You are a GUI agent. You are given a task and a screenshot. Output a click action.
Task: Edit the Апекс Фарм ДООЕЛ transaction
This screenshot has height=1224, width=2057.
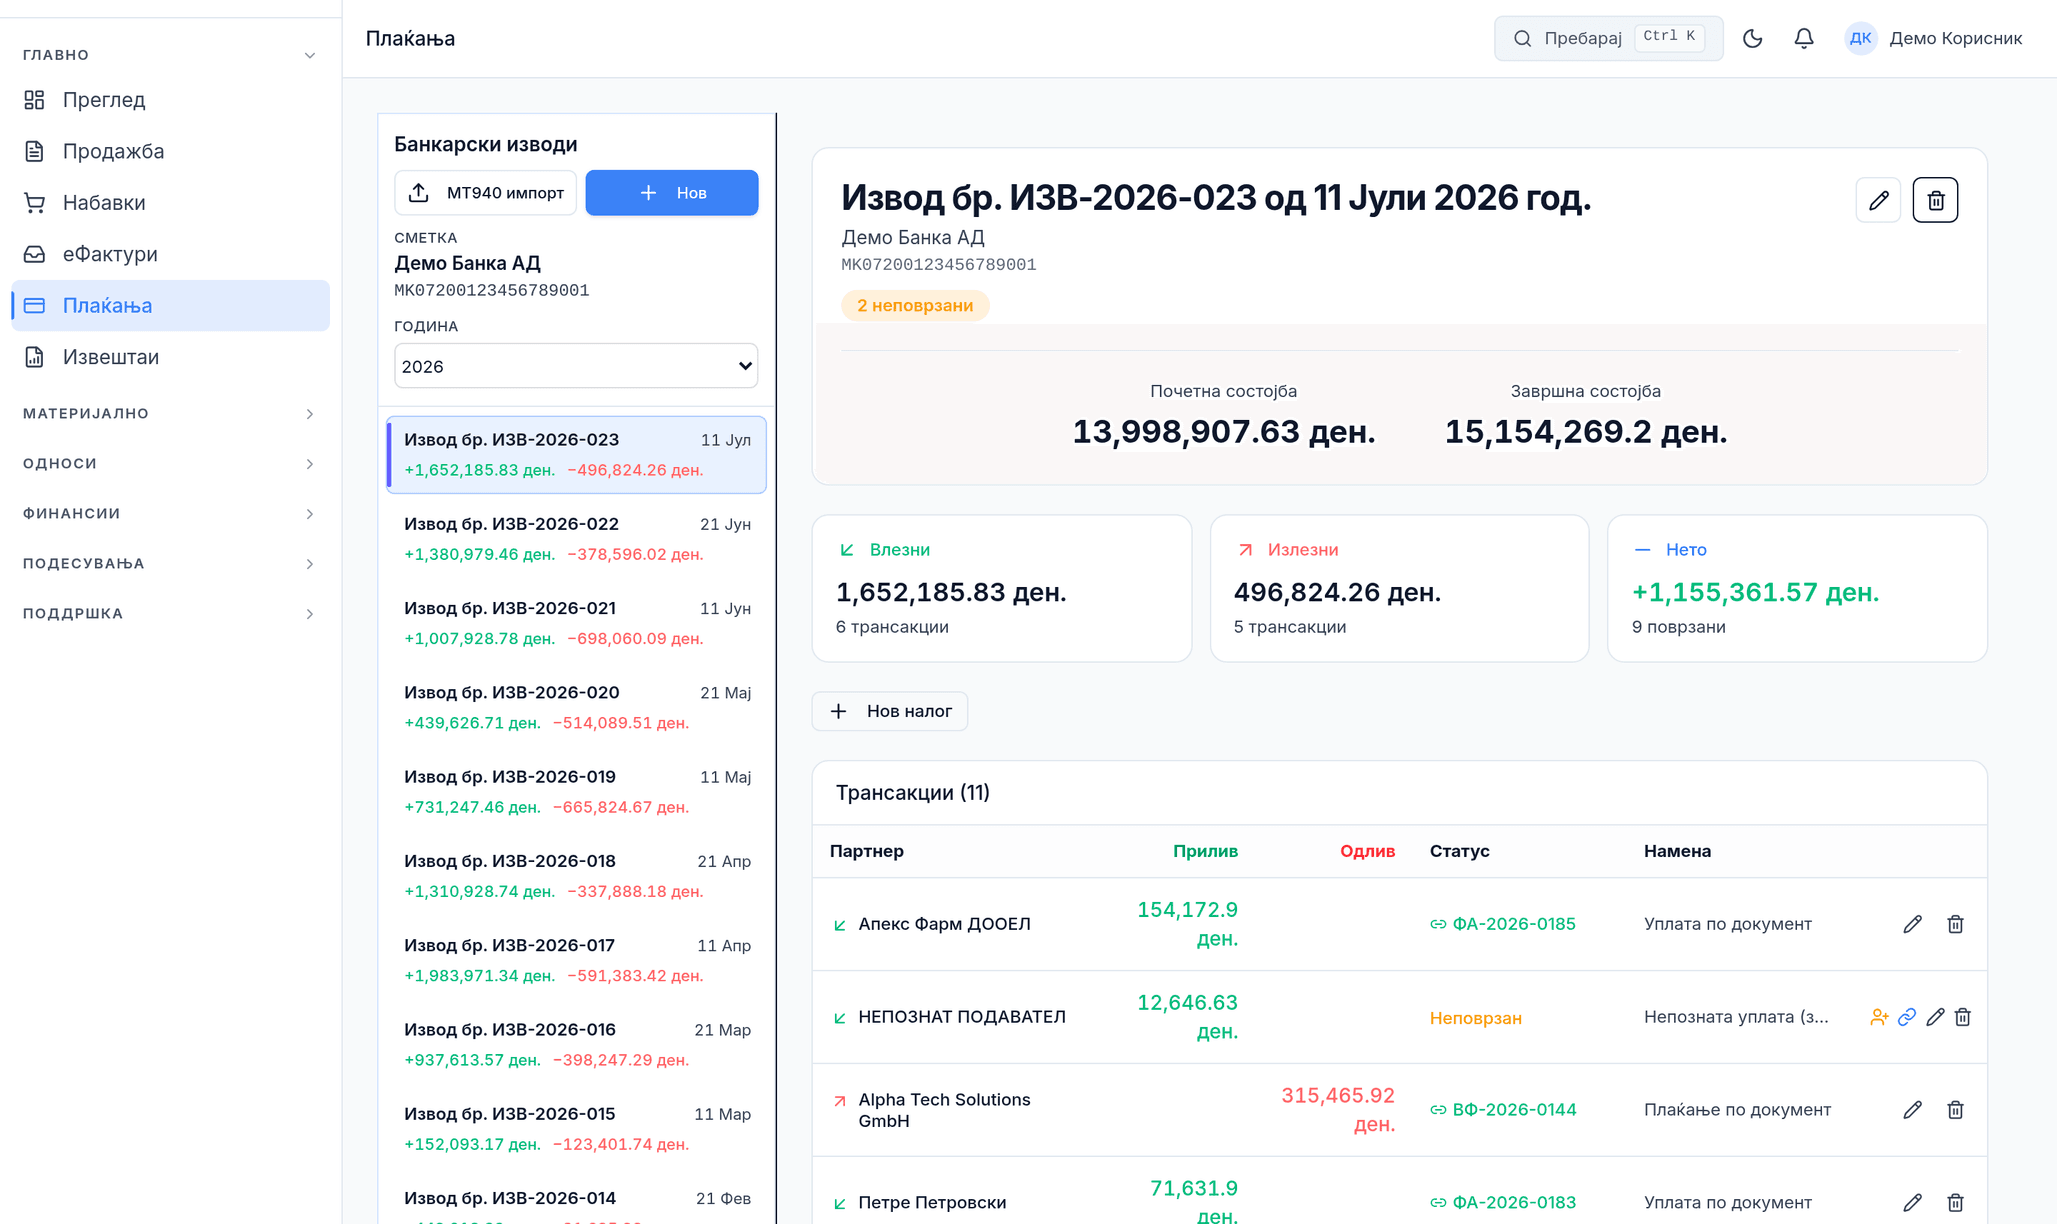click(1912, 924)
